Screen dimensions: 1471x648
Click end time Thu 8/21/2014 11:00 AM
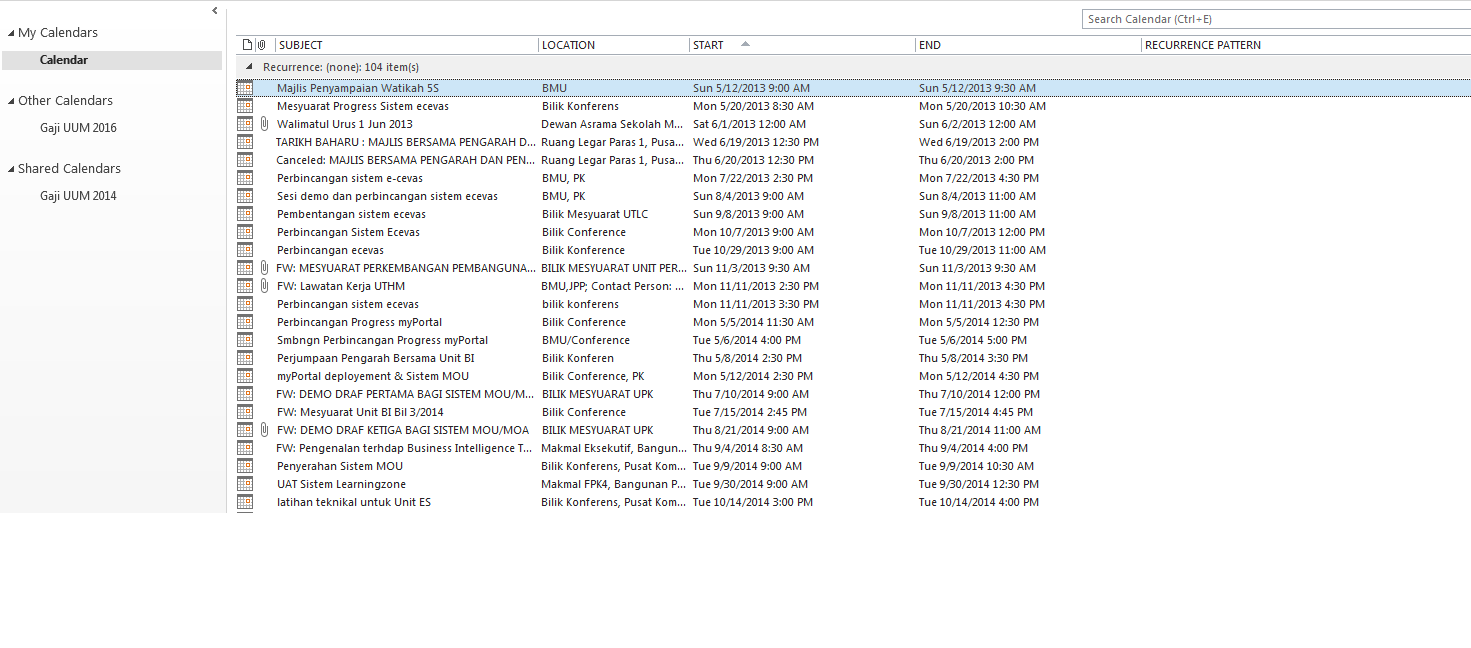pos(980,430)
